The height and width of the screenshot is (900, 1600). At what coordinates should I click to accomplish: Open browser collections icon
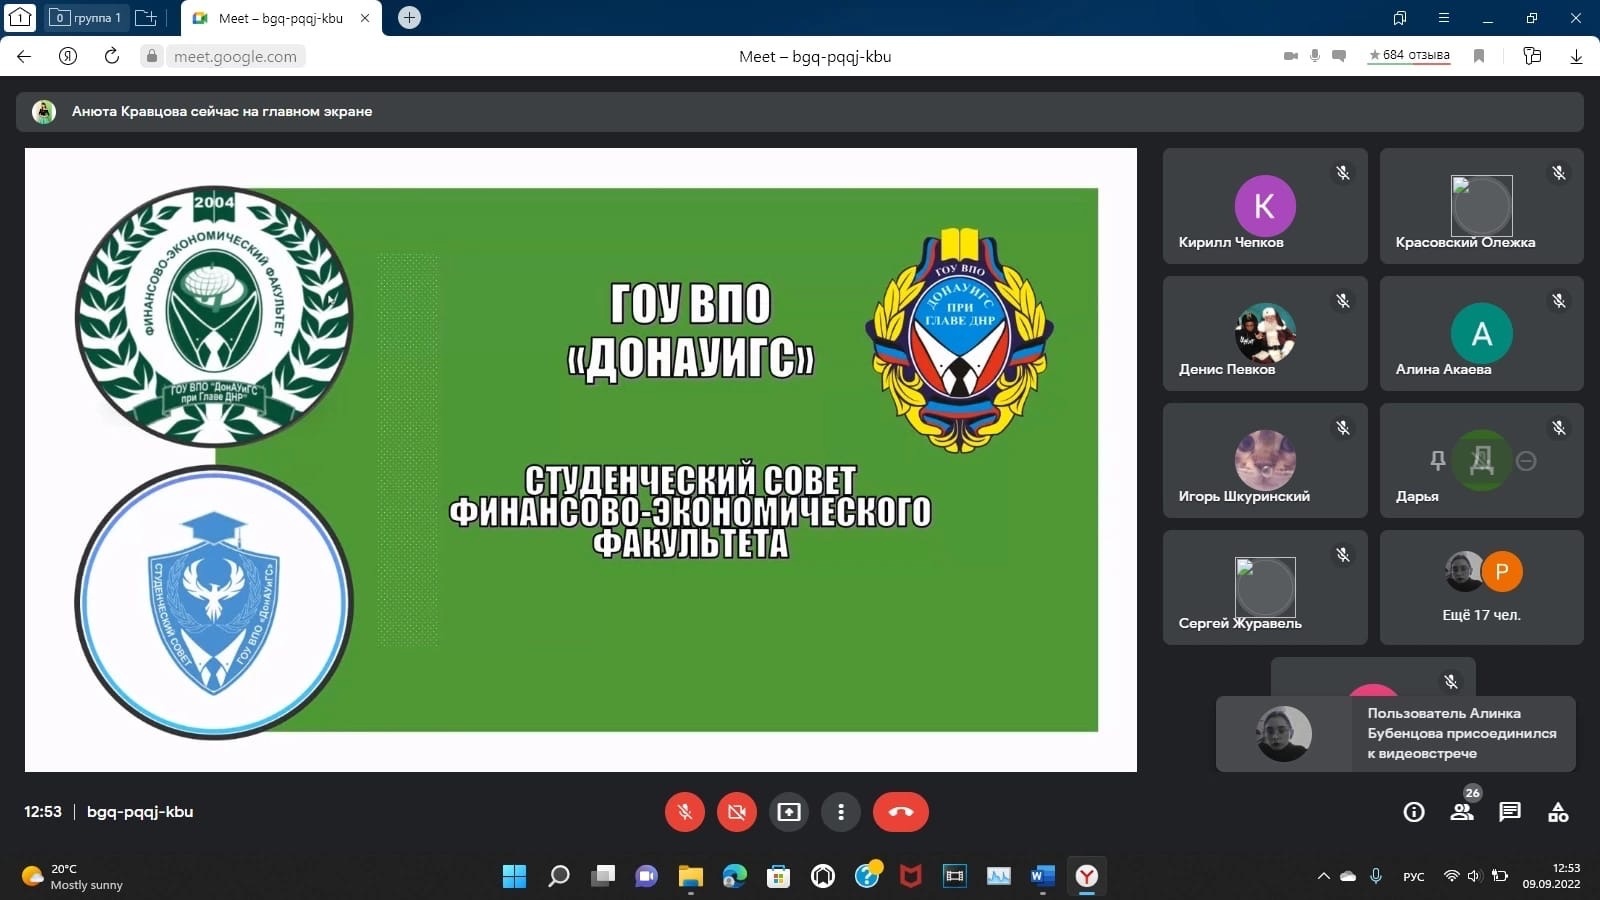click(1532, 56)
